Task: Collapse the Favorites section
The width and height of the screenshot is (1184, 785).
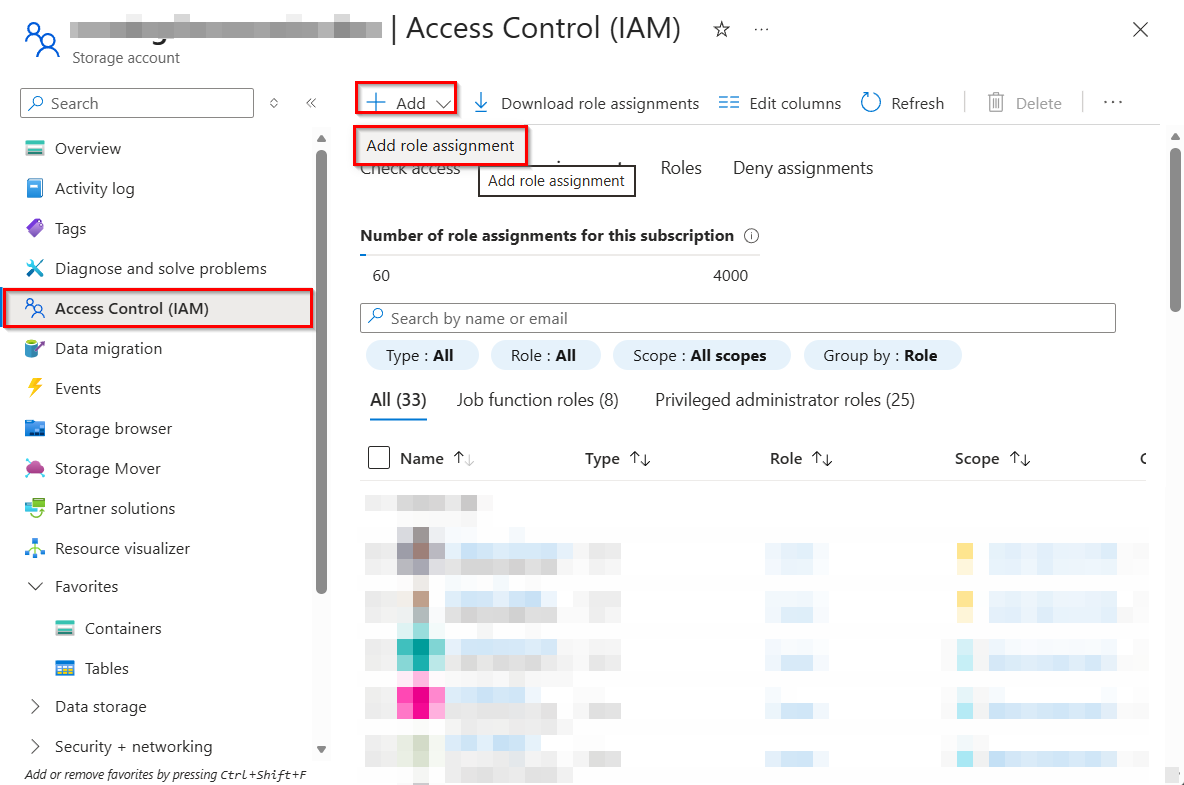Action: 35,586
